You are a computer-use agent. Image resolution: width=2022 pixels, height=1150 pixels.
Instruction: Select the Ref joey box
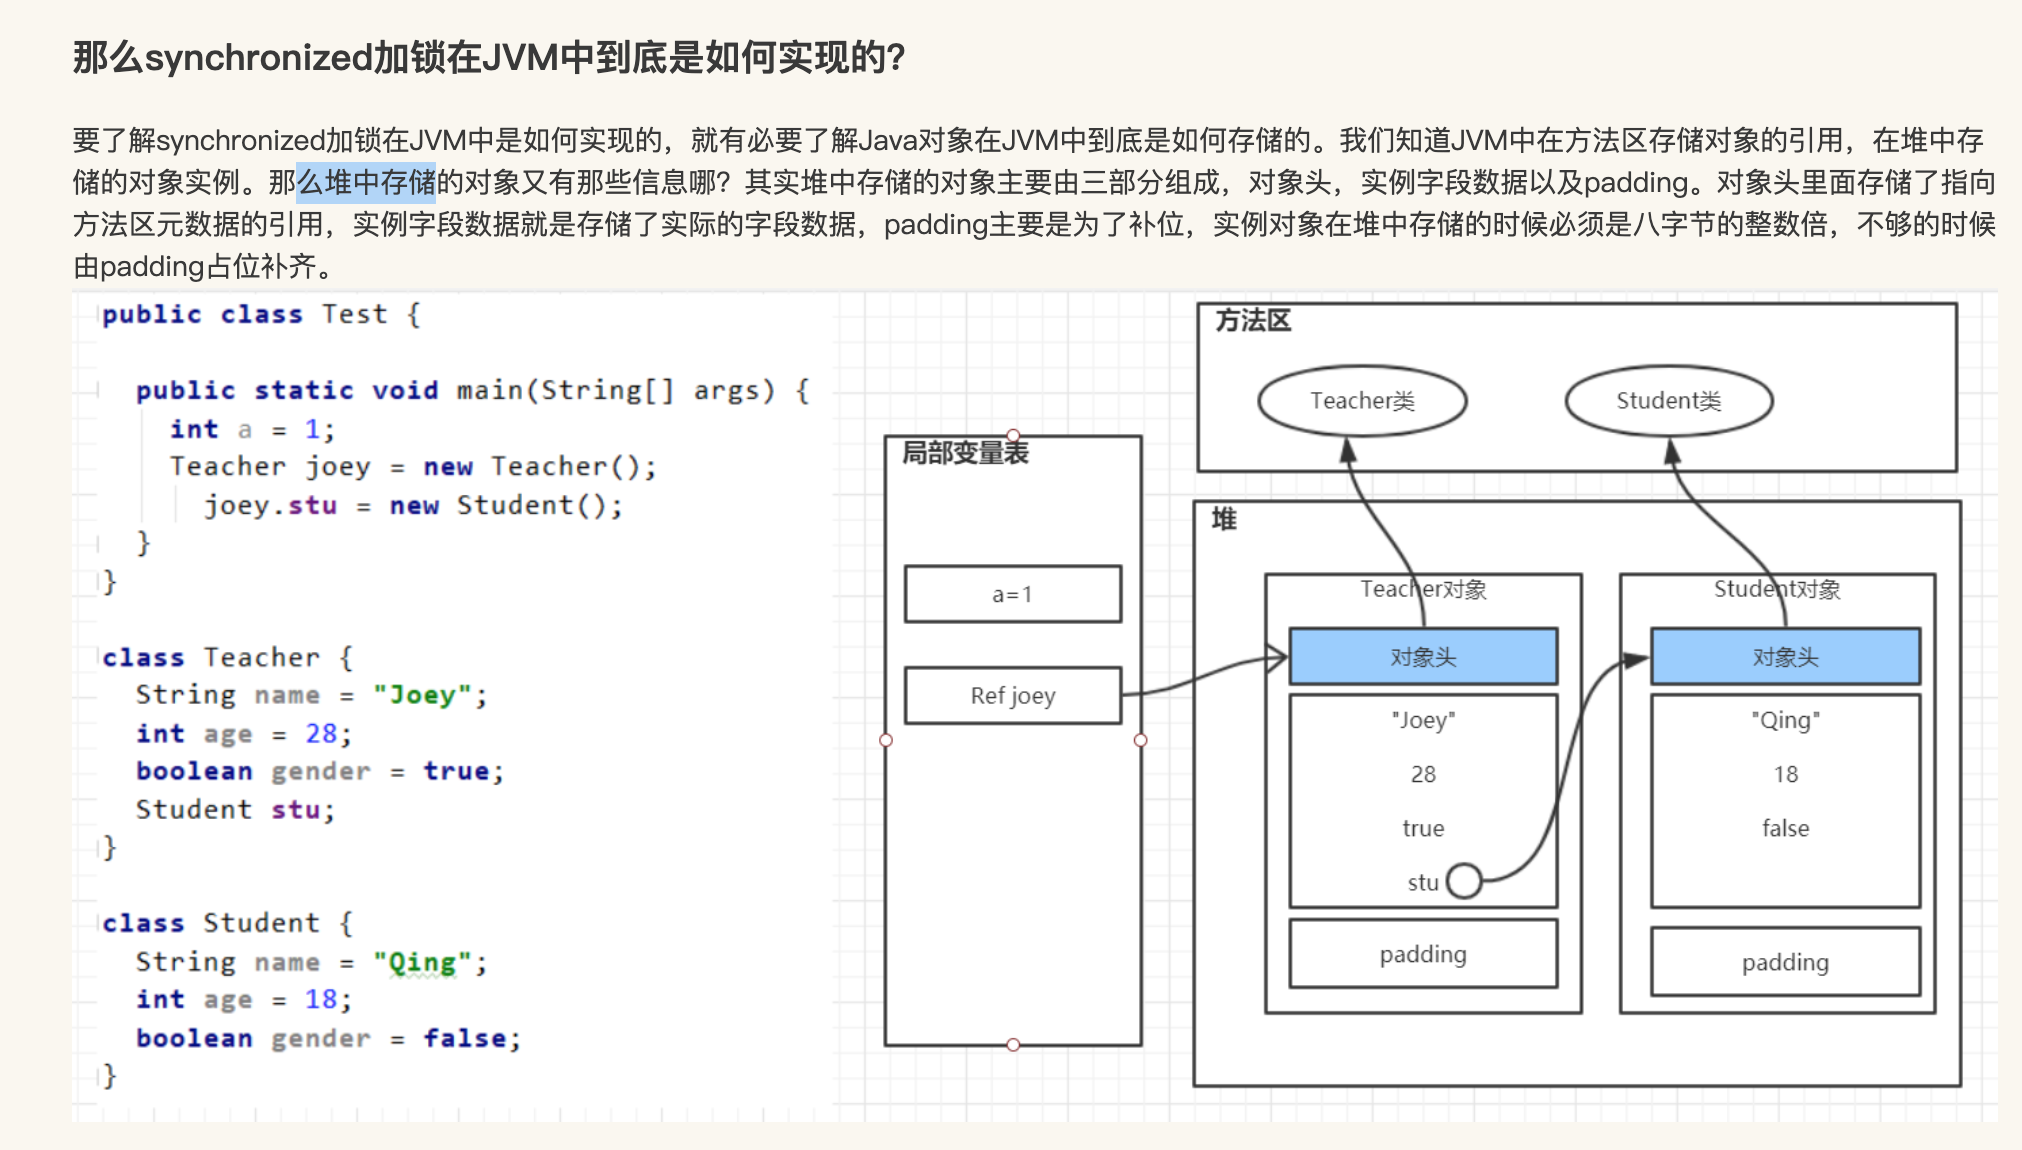coord(1012,695)
